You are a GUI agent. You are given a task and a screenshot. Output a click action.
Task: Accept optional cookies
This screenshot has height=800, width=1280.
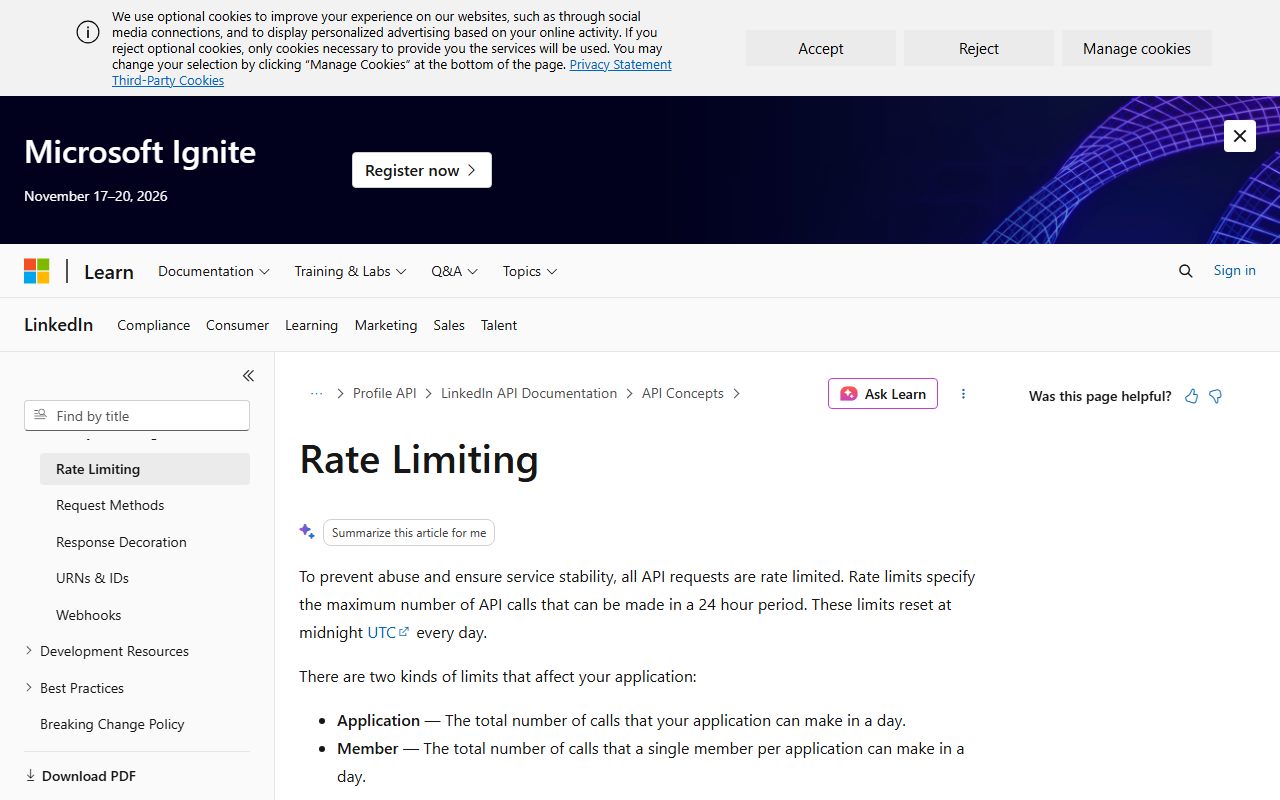click(x=821, y=48)
